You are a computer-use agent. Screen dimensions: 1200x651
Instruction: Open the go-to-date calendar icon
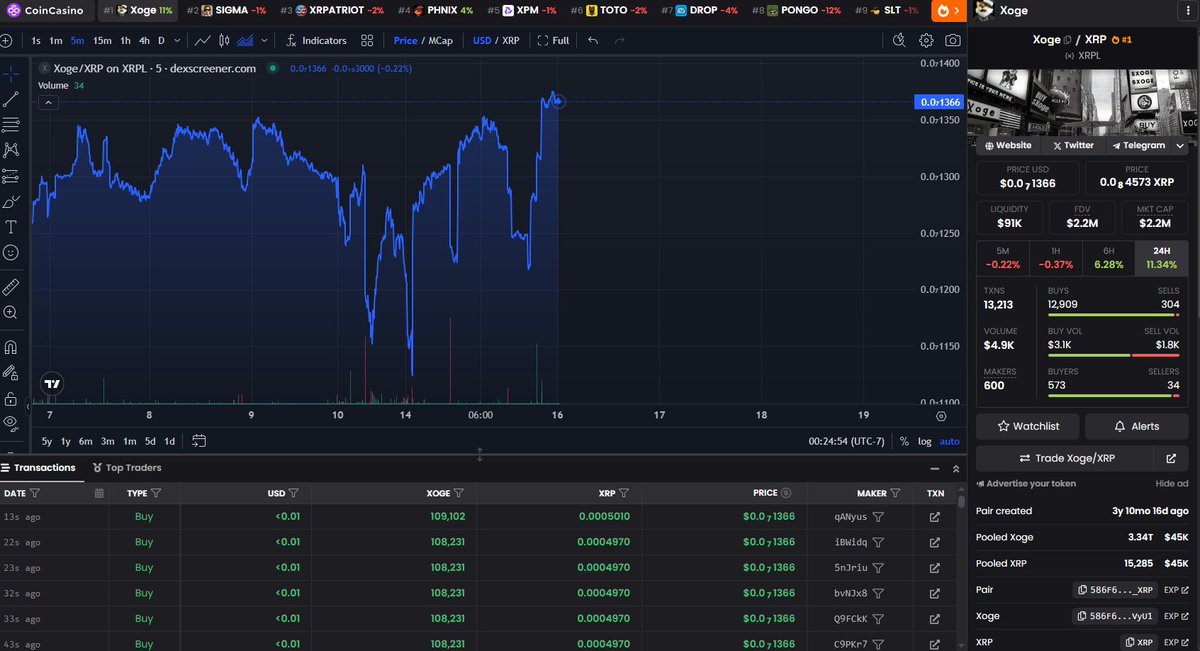199,441
